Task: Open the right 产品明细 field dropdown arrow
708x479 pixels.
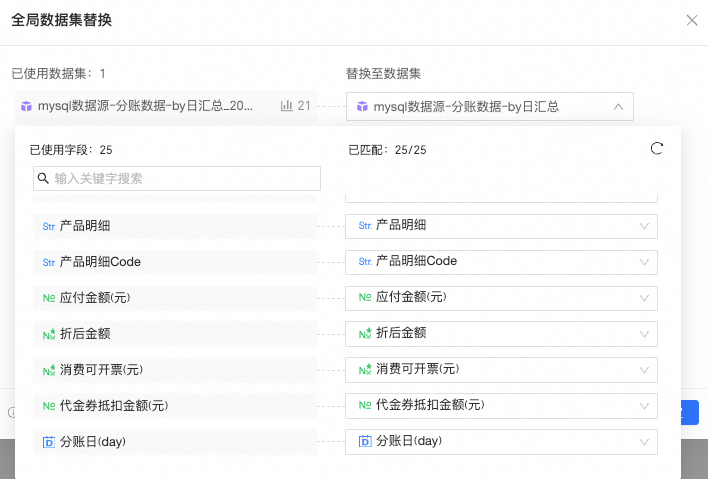Action: [x=644, y=226]
